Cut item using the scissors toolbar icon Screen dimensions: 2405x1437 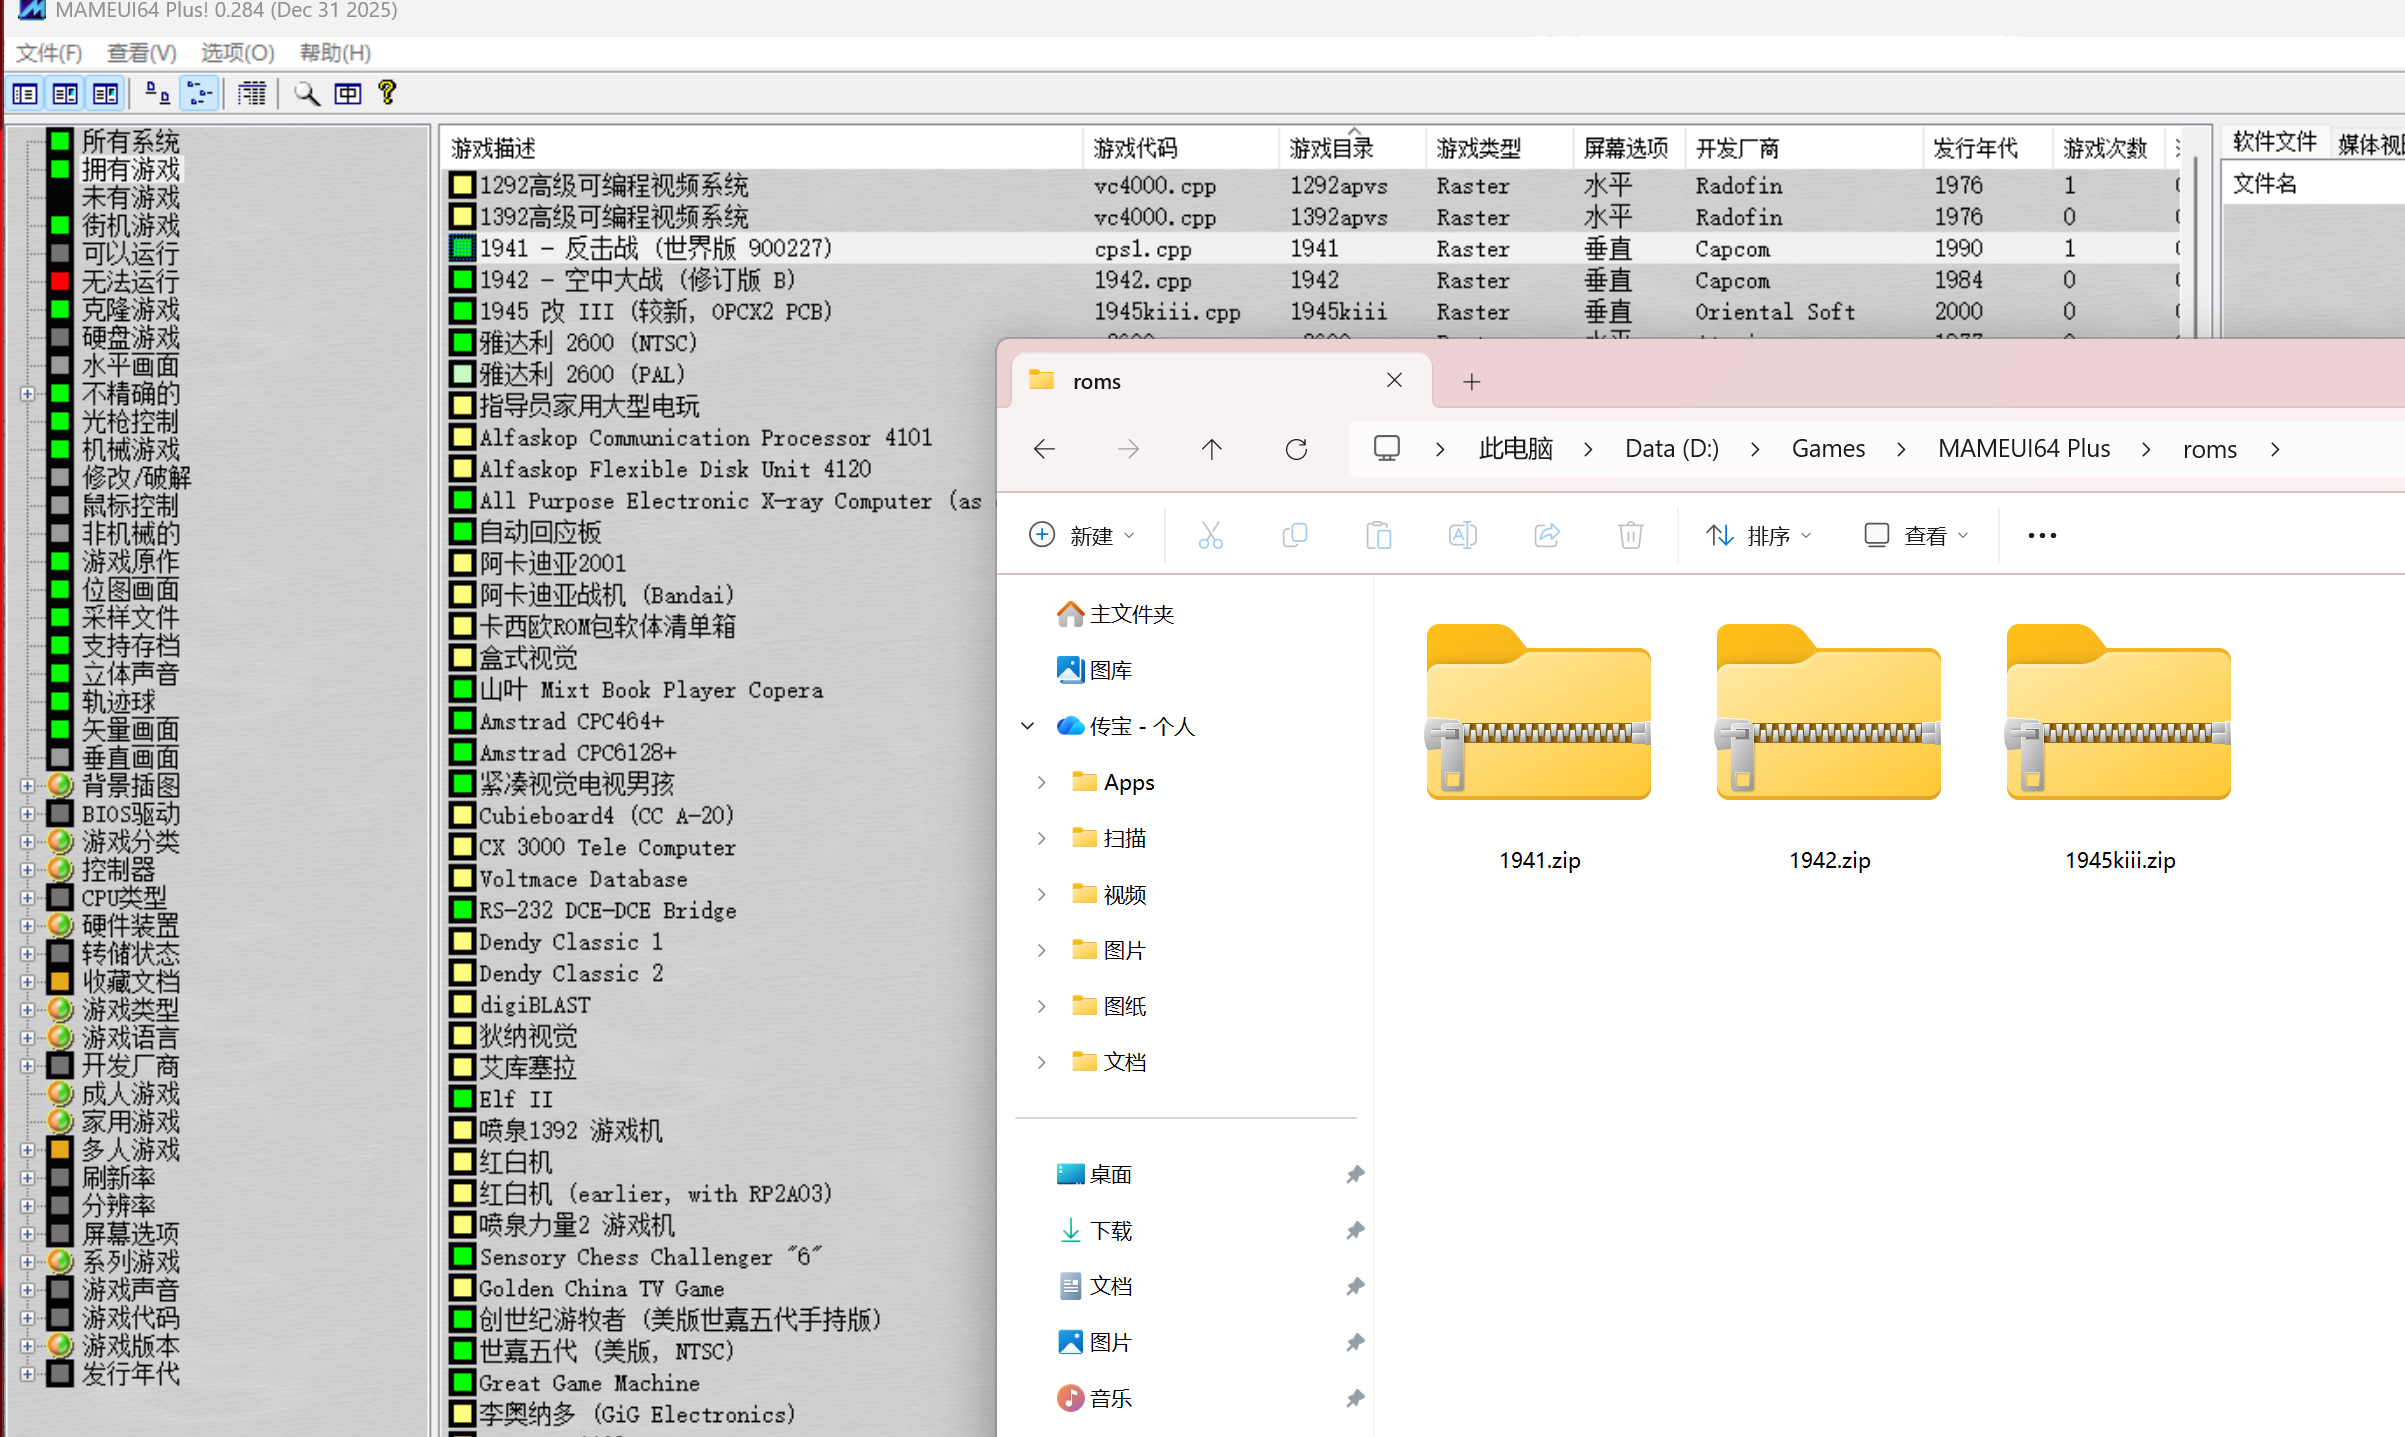1211,535
